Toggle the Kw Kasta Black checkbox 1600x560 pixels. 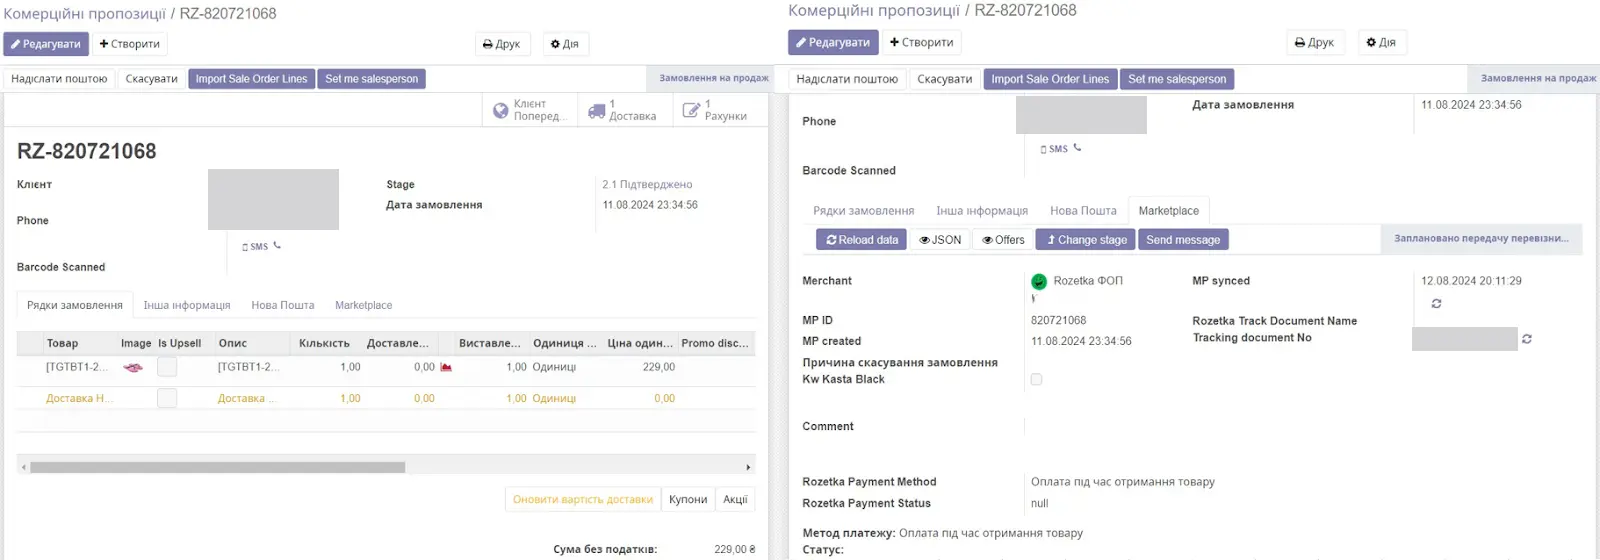pos(1036,379)
